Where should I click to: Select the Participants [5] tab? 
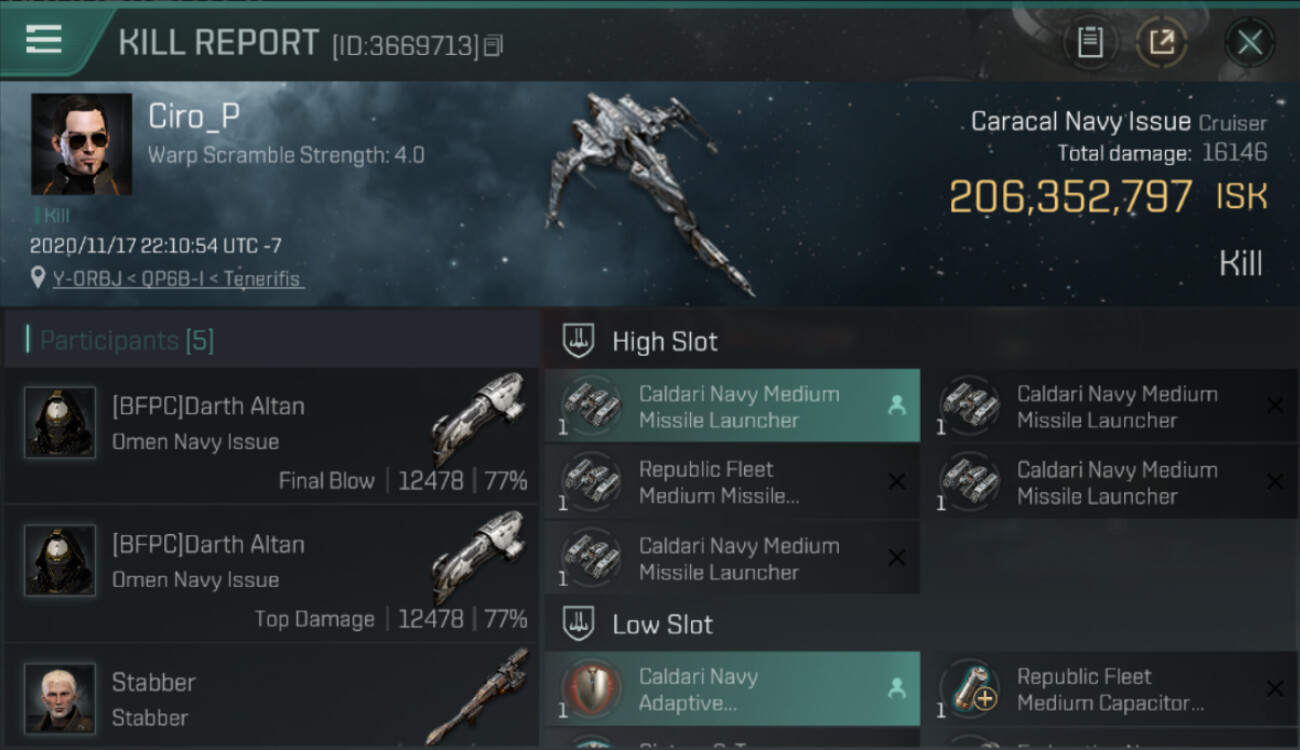click(127, 340)
